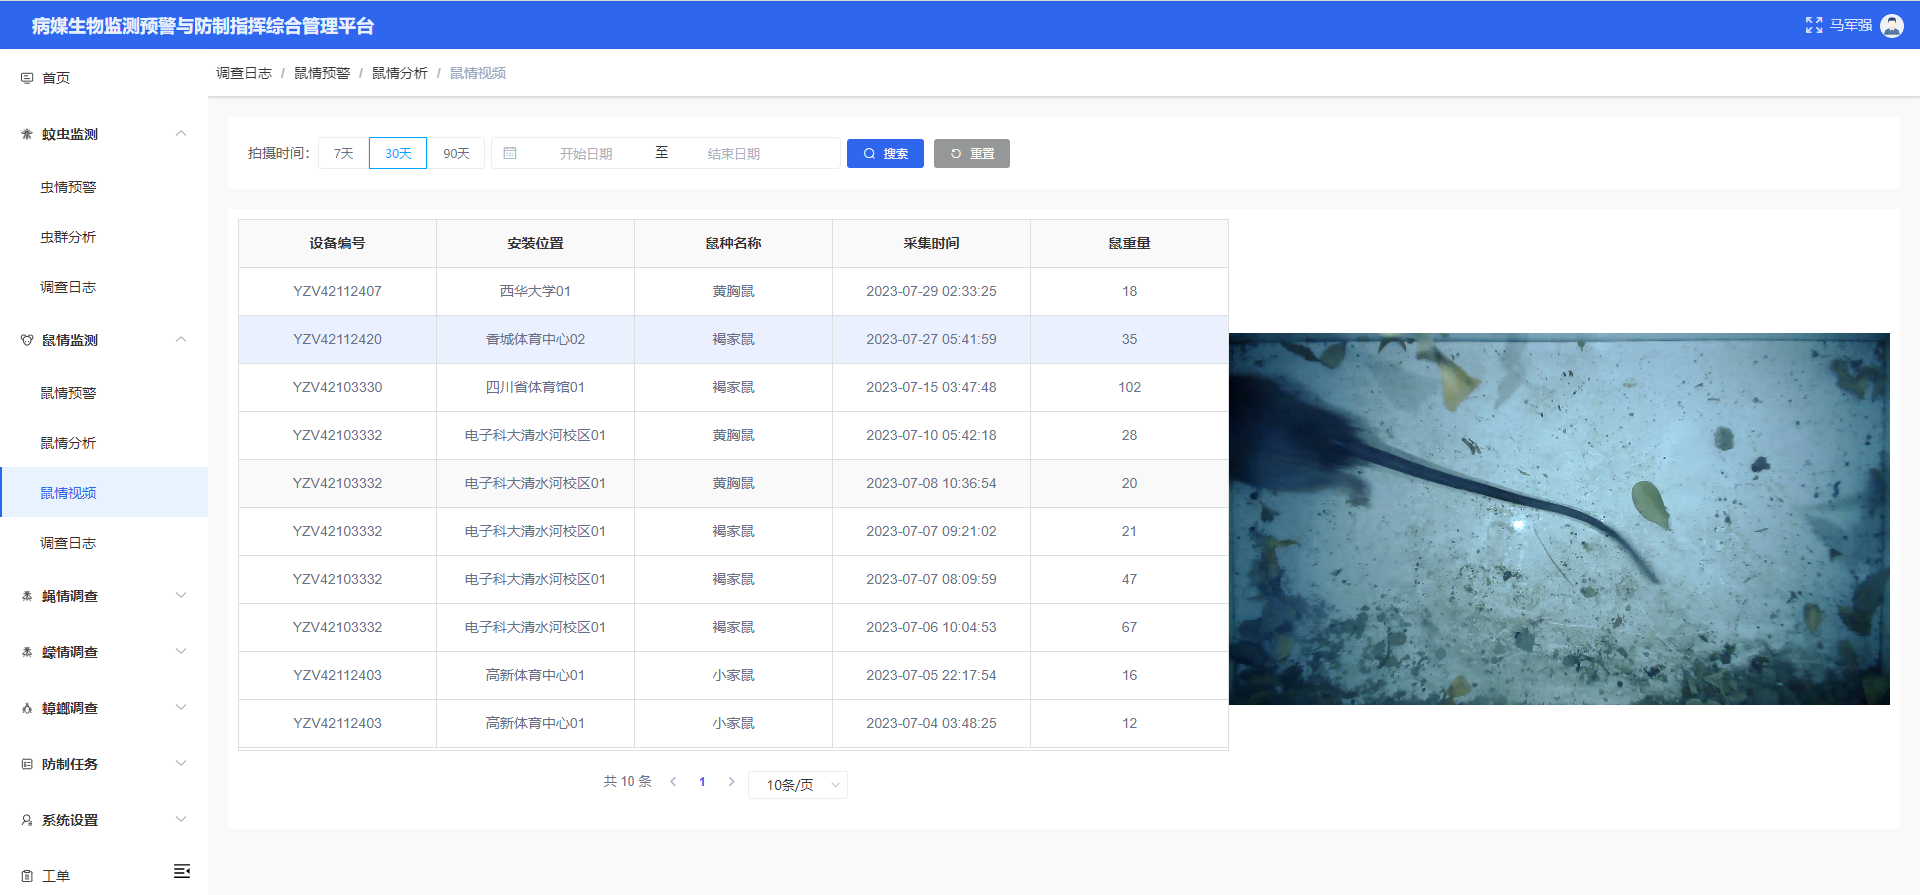The image size is (1920, 895).
Task: Click the 鼠情视频 breadcrumb tab
Action: point(478,73)
